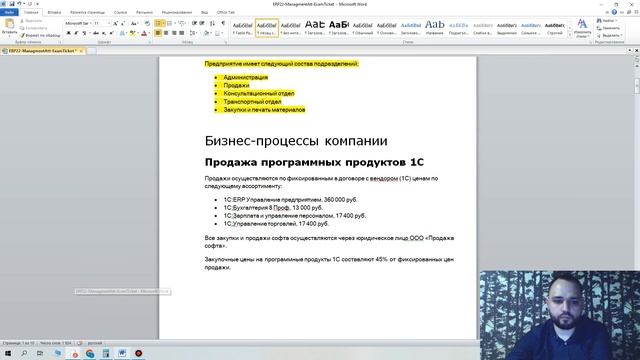Align text right

174,33
